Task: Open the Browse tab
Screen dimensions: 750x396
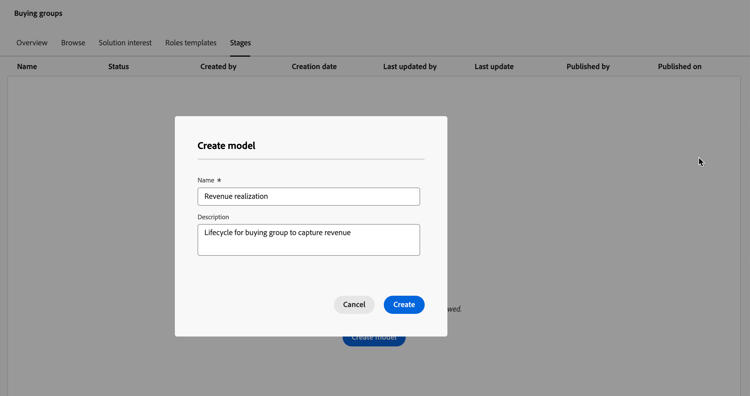Action: (x=73, y=43)
